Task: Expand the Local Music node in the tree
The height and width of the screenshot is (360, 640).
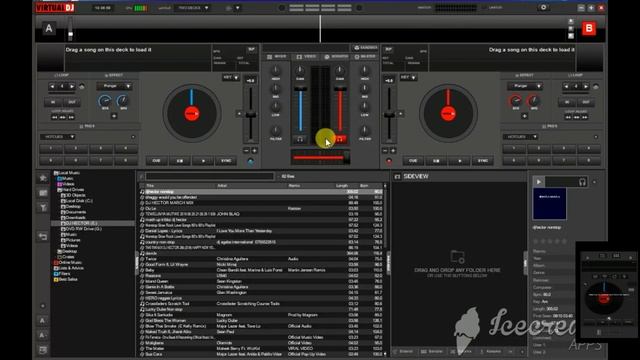Action: coord(67,173)
